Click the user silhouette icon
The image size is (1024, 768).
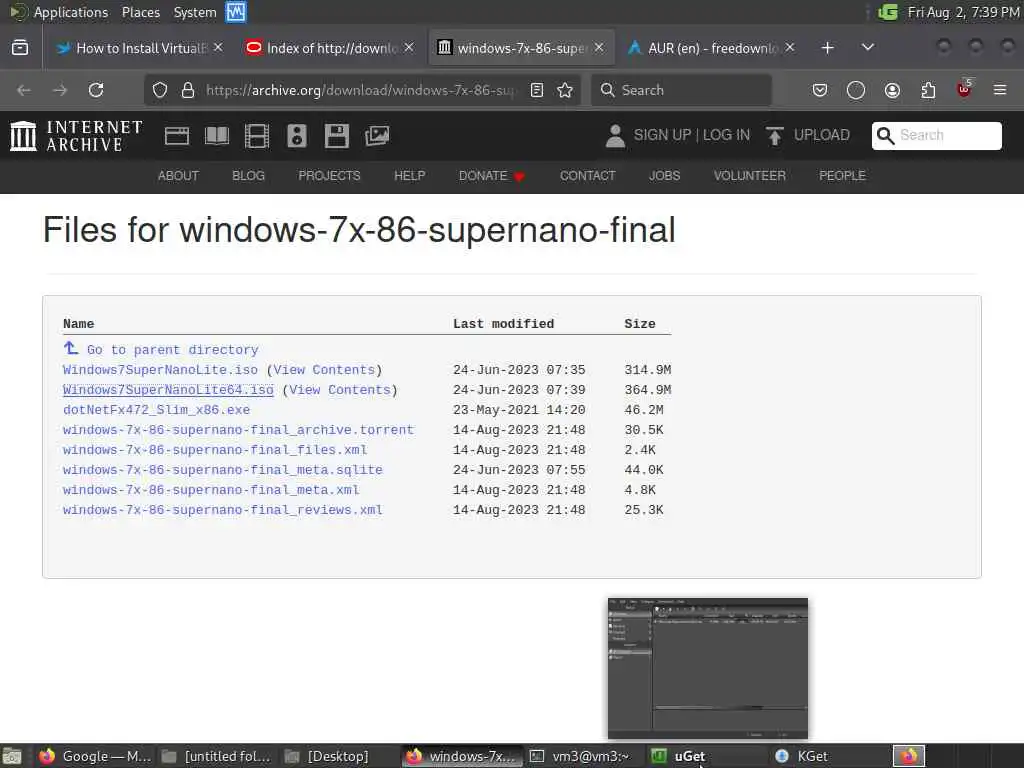615,136
